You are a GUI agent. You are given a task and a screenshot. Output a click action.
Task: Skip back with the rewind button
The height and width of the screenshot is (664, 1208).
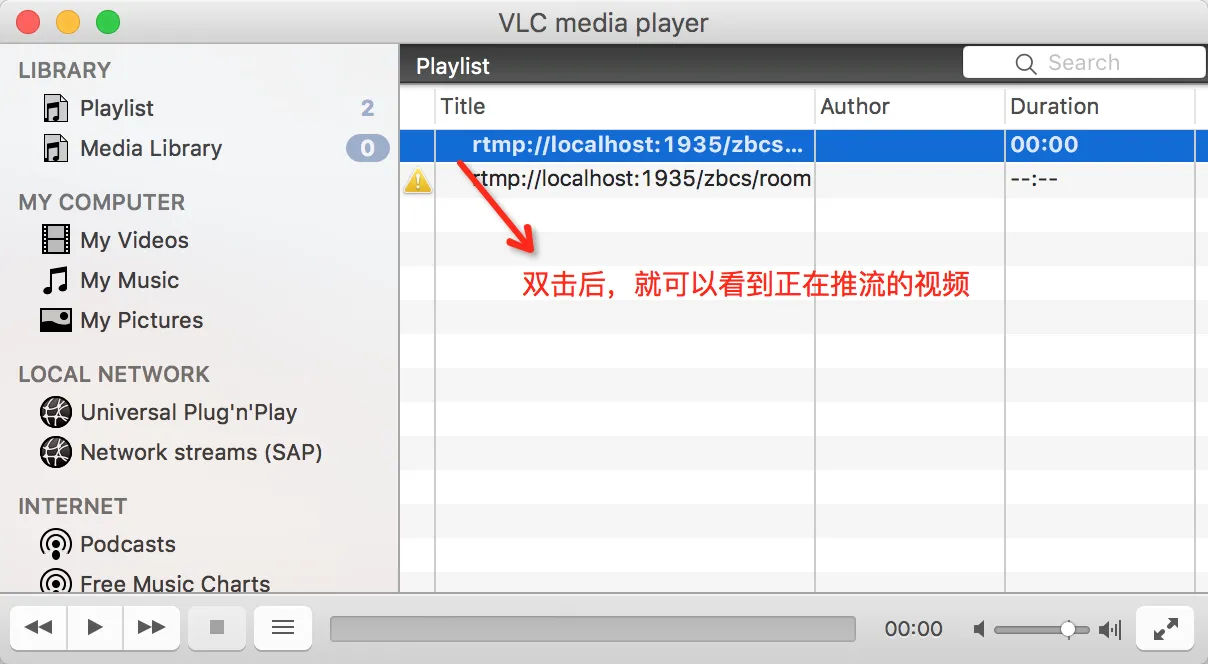pyautogui.click(x=38, y=627)
